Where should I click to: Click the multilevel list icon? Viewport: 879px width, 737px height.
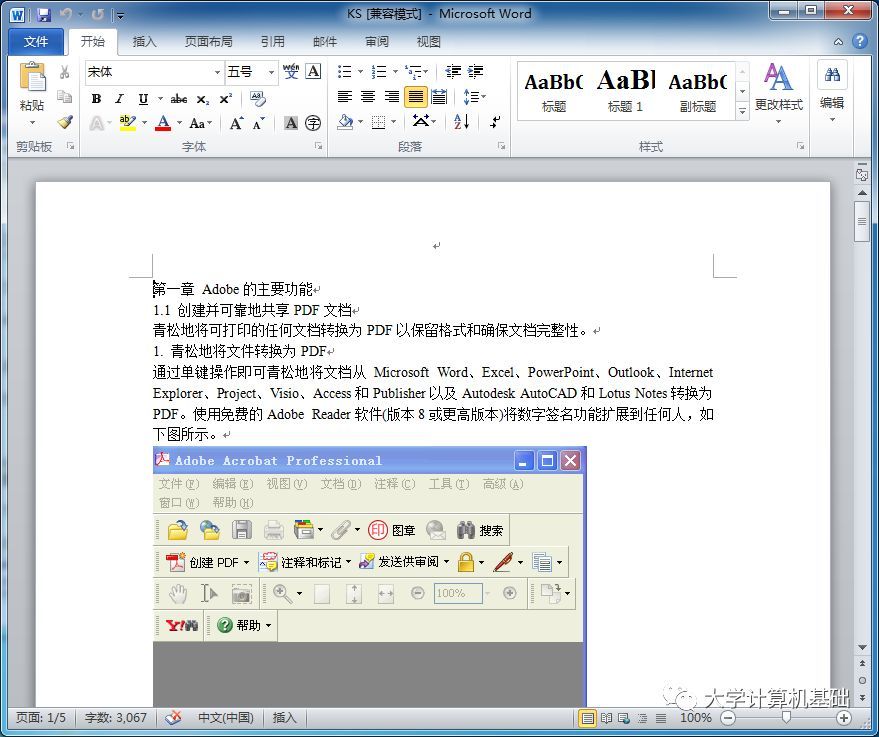coord(413,71)
